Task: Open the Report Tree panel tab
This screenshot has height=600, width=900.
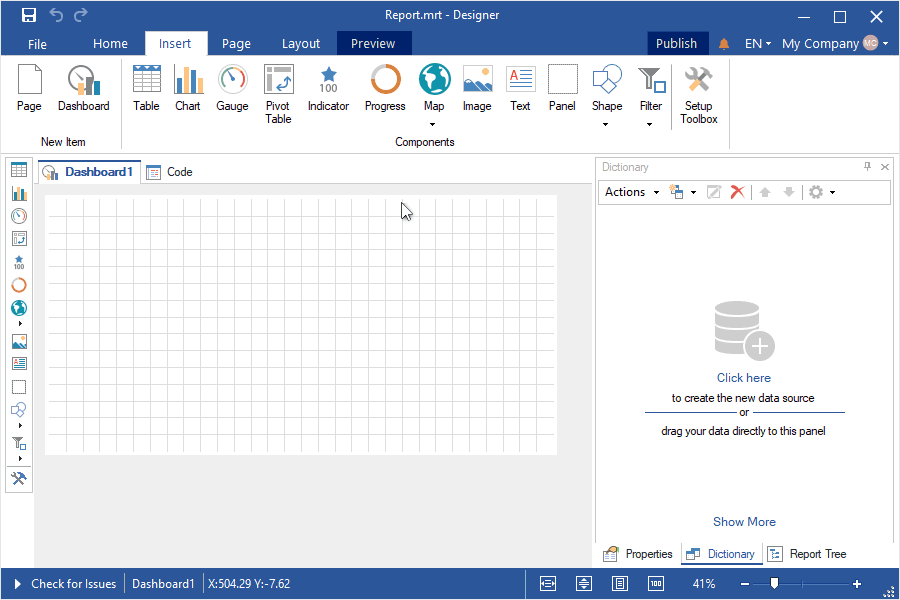Action: click(x=807, y=554)
